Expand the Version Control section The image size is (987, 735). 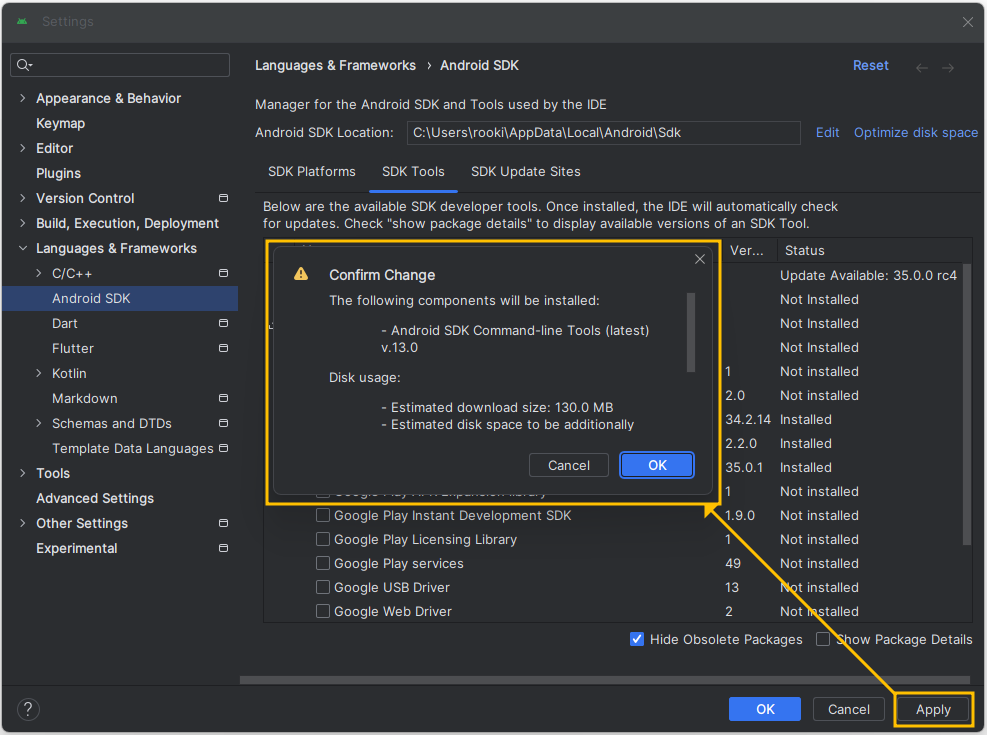[x=23, y=198]
